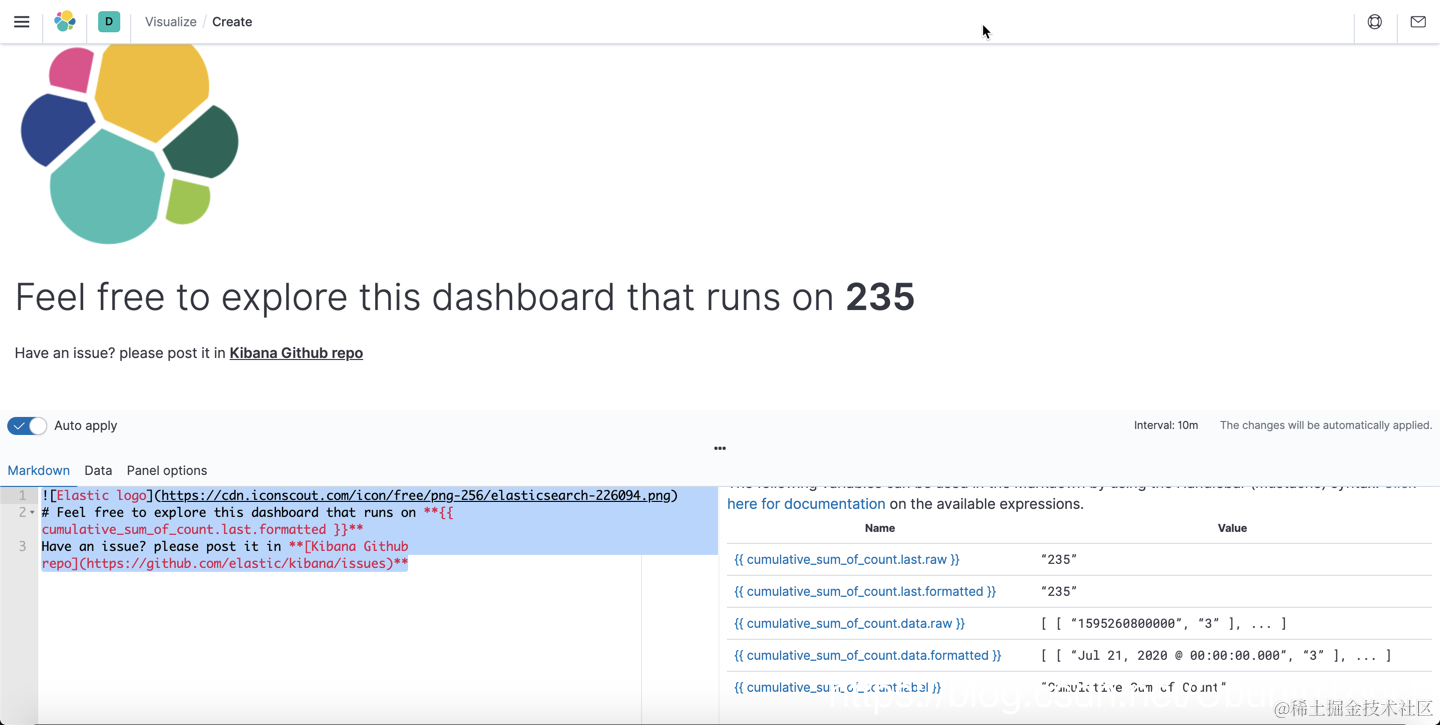1440x725 pixels.
Task: Click the Create breadcrumb
Action: pos(232,21)
